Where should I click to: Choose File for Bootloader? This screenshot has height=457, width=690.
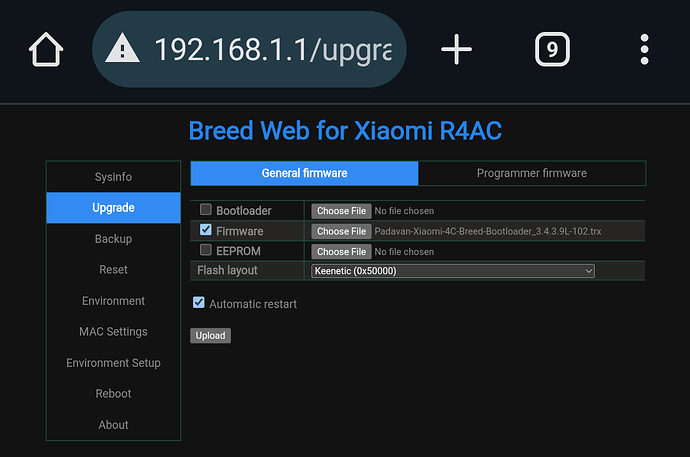pos(341,211)
